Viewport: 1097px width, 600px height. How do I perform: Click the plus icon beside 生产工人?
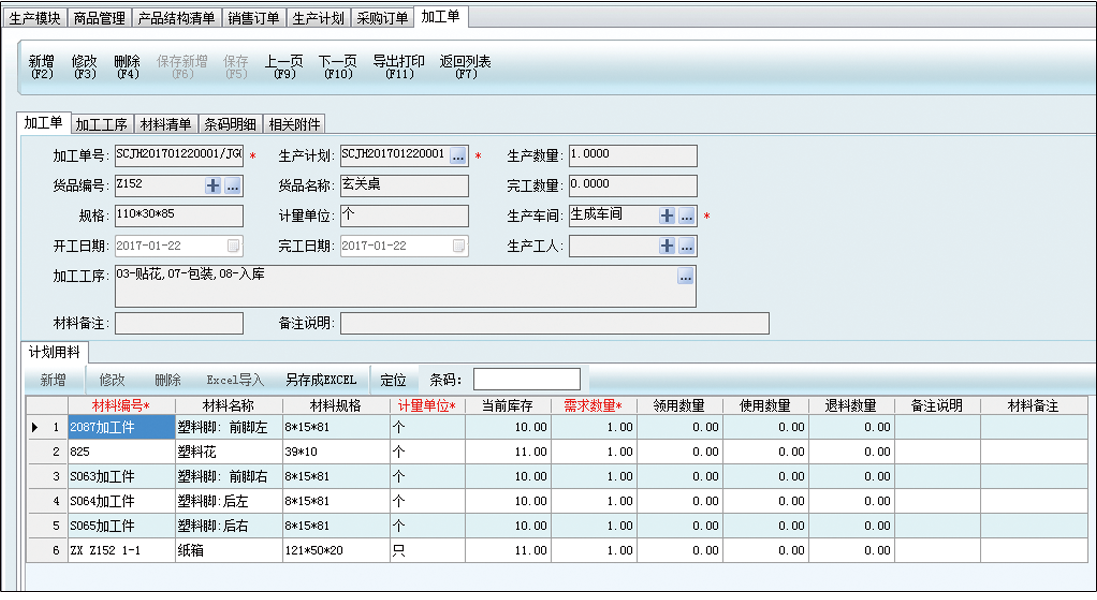tap(667, 246)
